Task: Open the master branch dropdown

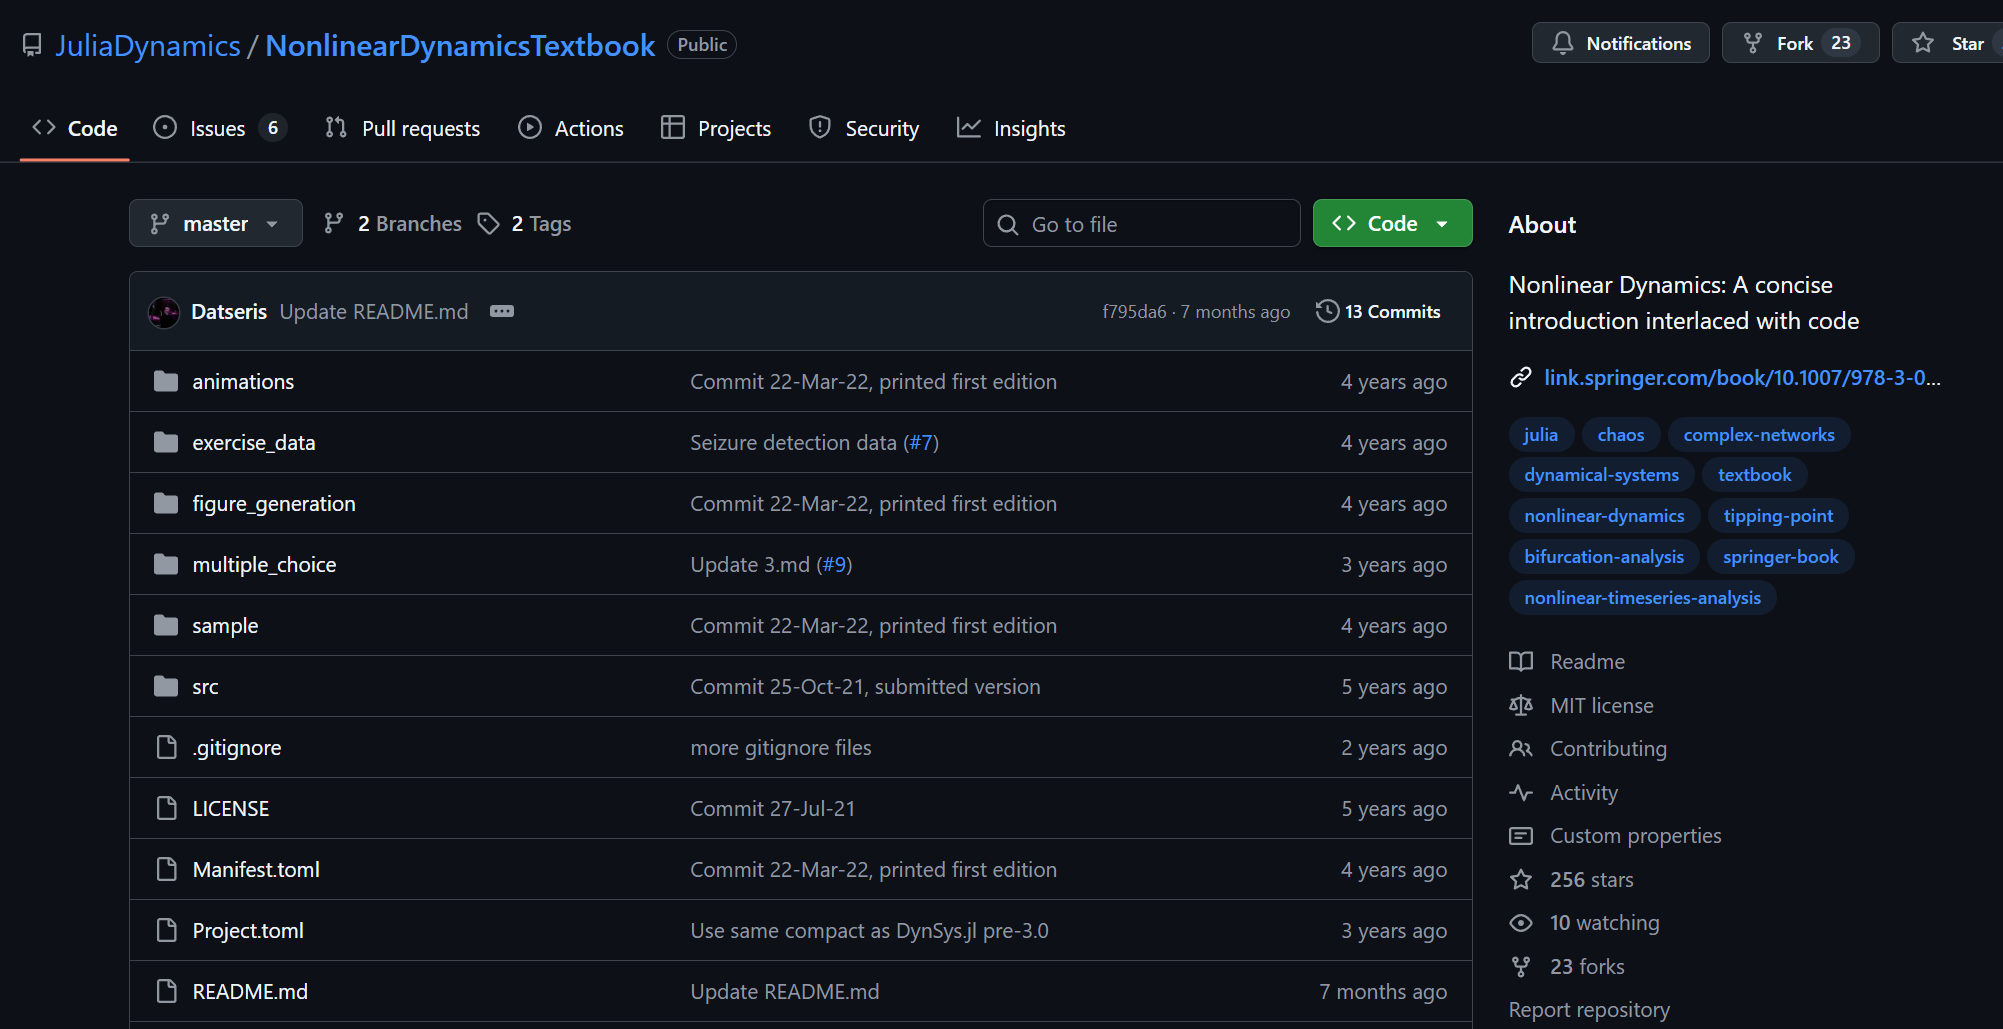Action: pyautogui.click(x=216, y=223)
